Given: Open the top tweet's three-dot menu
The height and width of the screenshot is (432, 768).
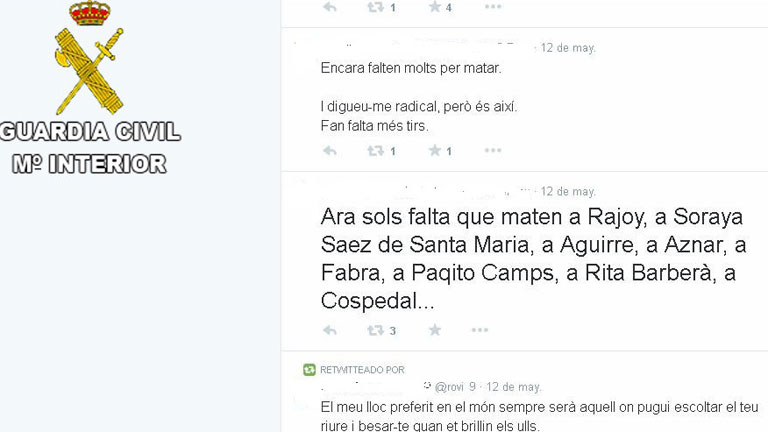Looking at the screenshot, I should click(493, 6).
